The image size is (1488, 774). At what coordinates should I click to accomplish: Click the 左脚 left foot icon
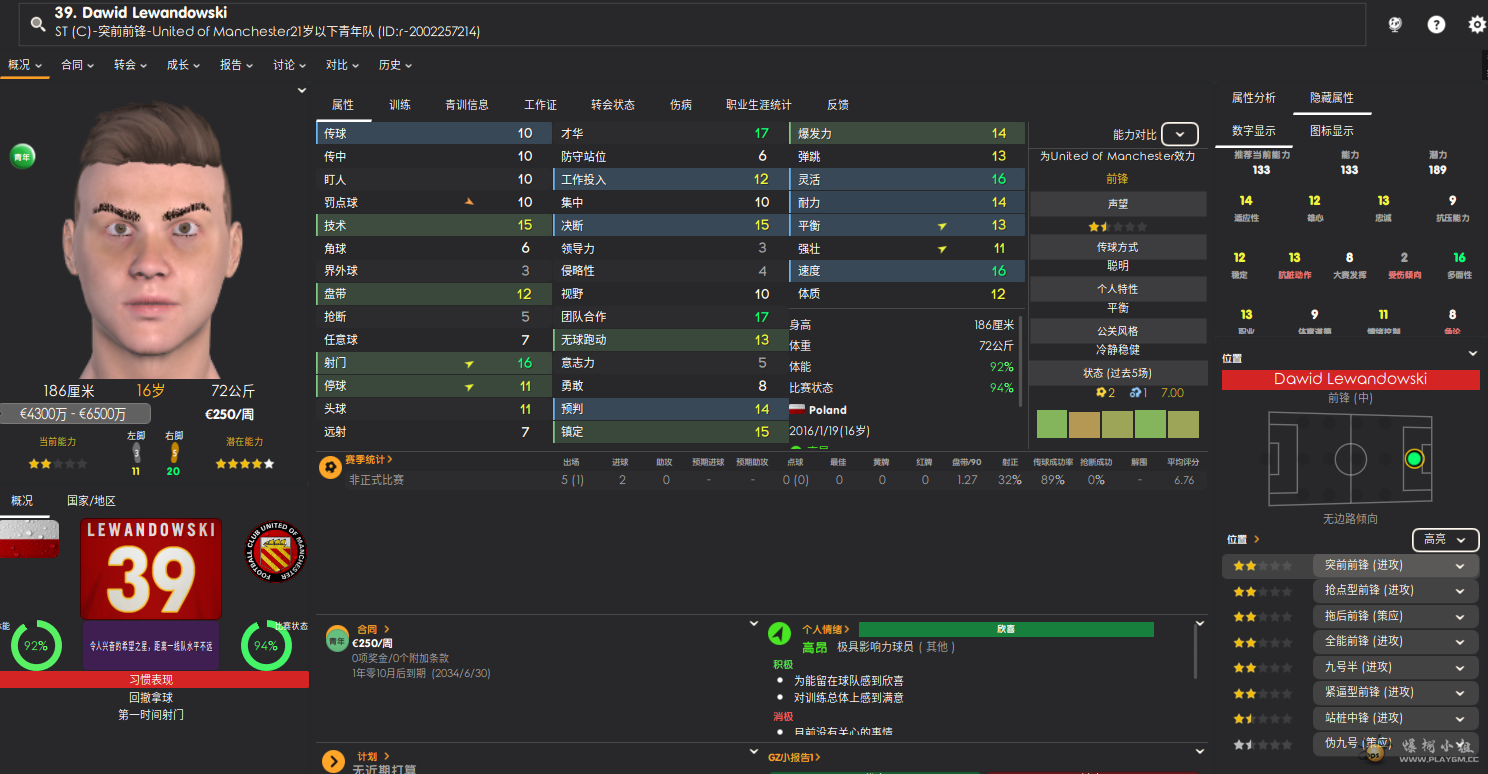tap(136, 454)
